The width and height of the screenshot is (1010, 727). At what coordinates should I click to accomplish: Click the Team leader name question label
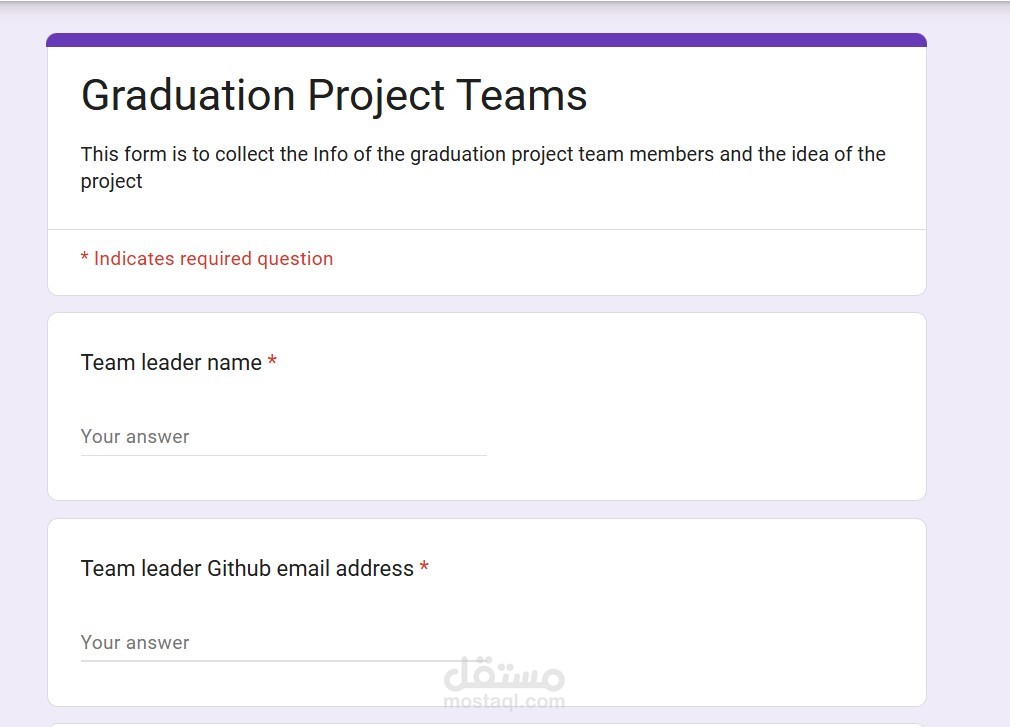(171, 363)
